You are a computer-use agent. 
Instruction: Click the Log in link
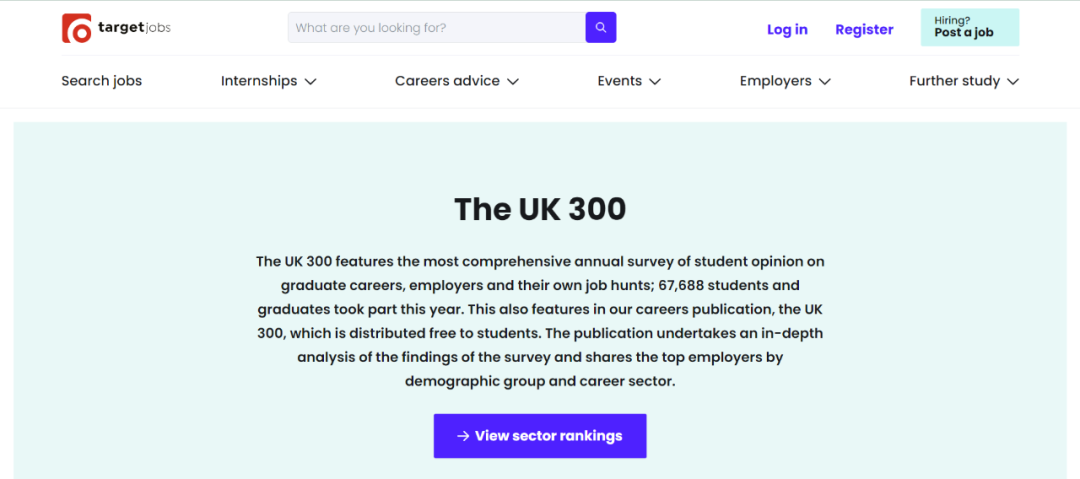point(787,30)
